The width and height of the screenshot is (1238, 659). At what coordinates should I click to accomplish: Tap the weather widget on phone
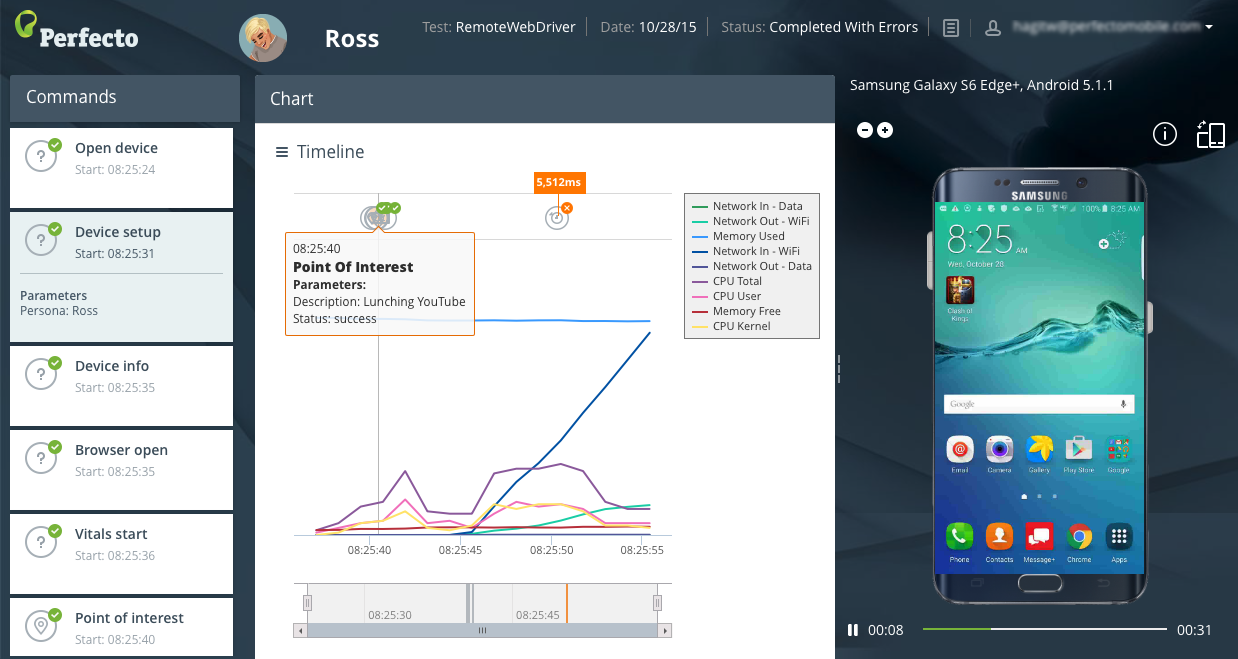click(x=1113, y=241)
